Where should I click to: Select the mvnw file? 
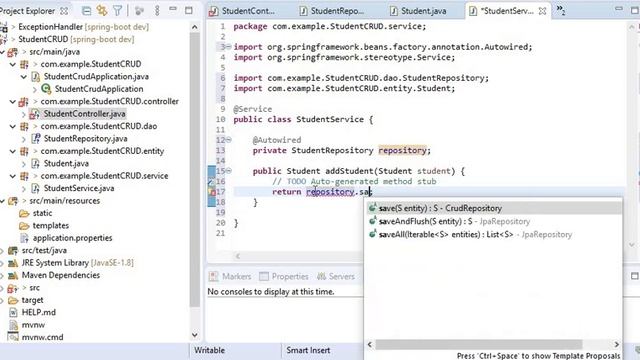[33, 325]
